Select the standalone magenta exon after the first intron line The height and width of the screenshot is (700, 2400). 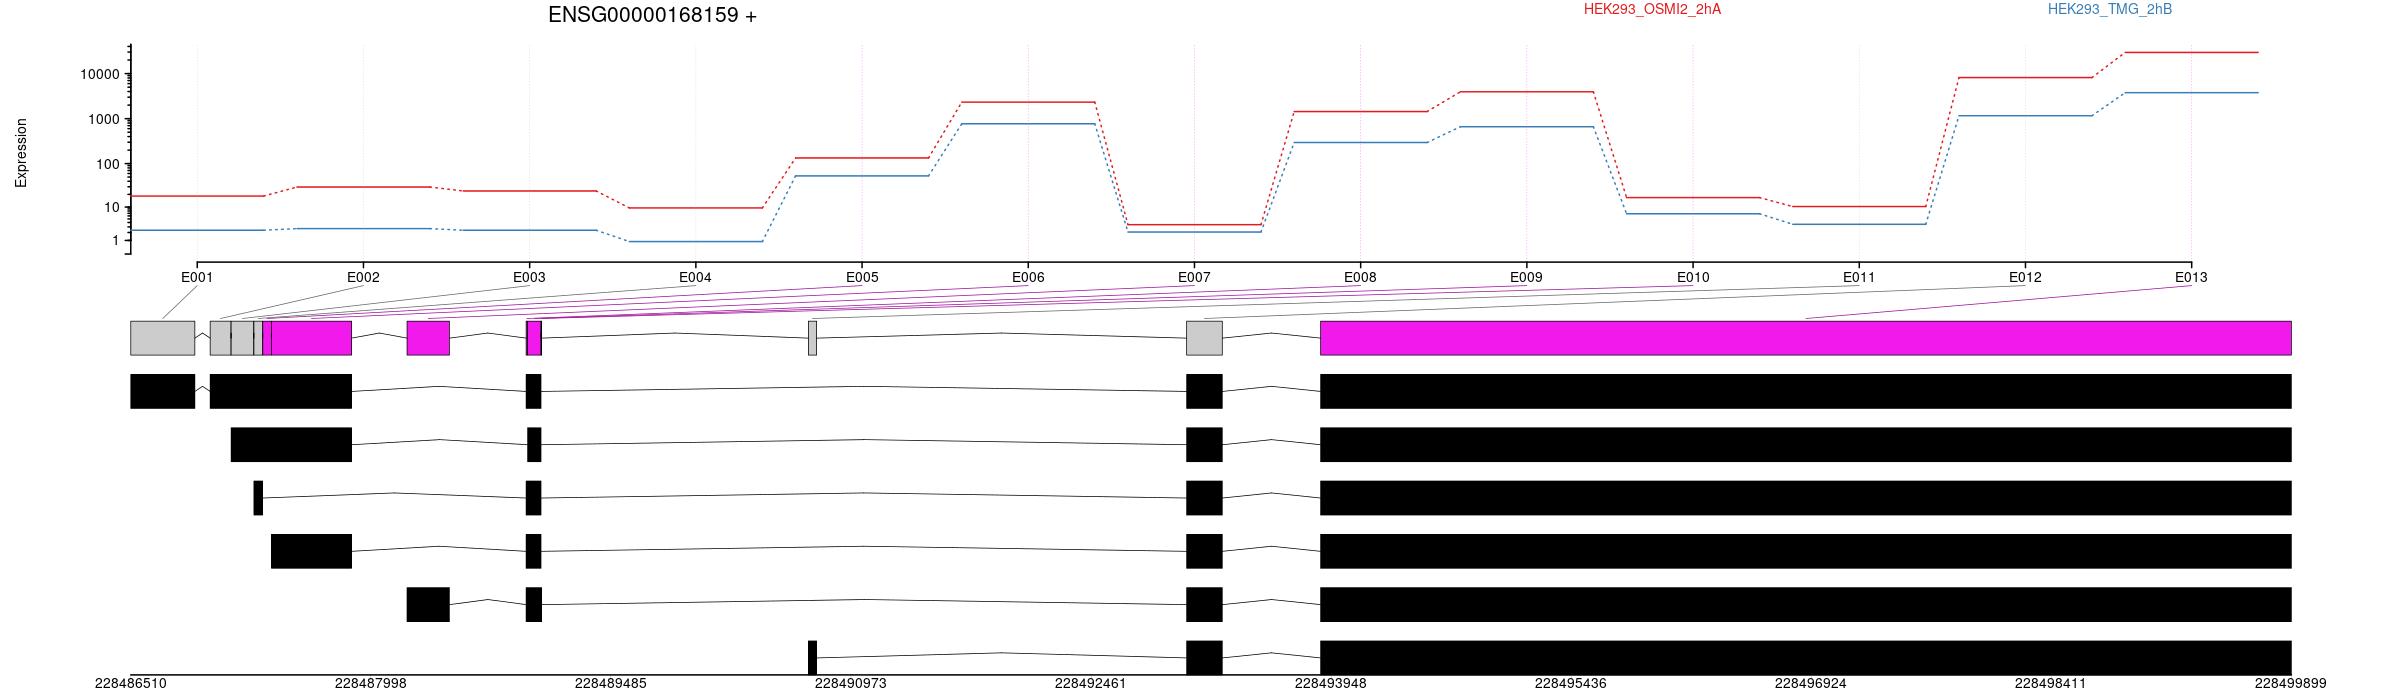click(x=428, y=338)
